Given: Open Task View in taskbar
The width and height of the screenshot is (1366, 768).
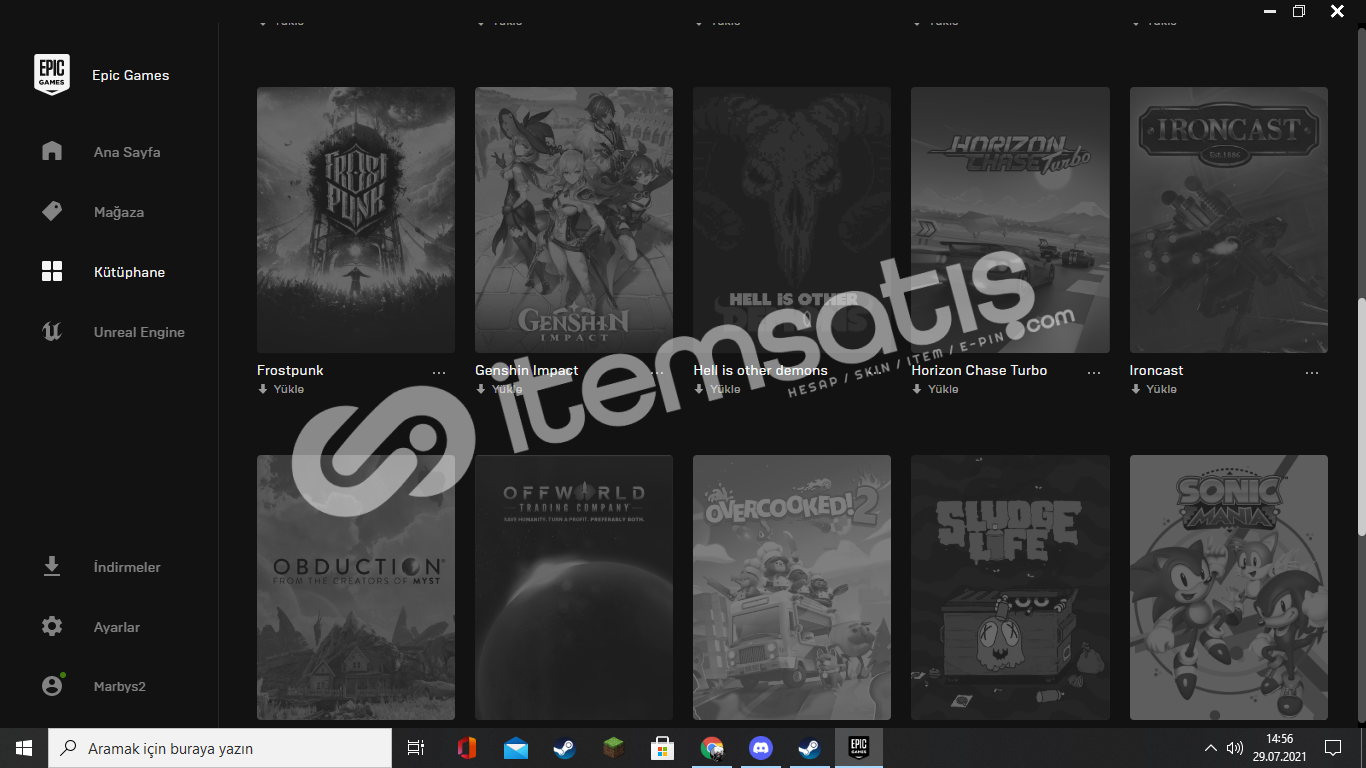Looking at the screenshot, I should click(x=416, y=748).
